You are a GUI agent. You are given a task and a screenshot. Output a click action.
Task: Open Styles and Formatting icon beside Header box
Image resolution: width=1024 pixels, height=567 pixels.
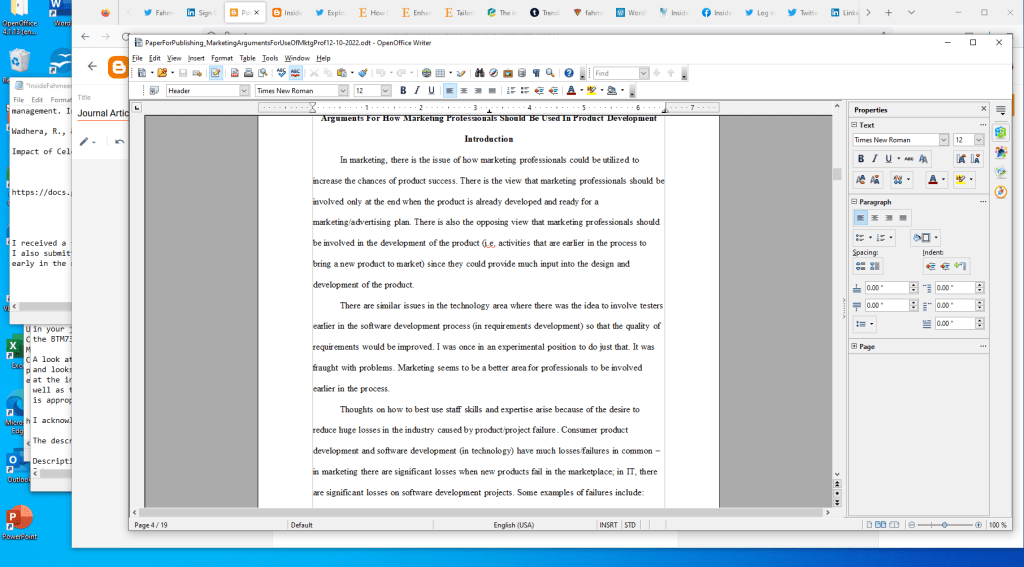coord(154,91)
